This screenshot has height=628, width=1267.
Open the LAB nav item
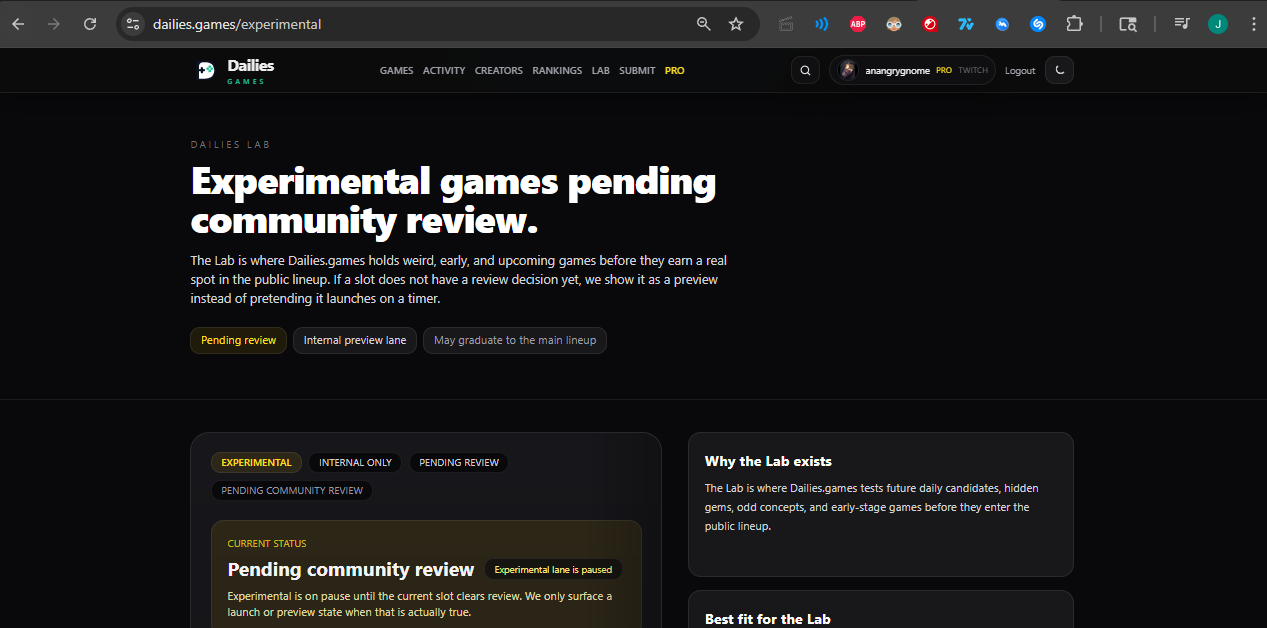[x=601, y=71]
